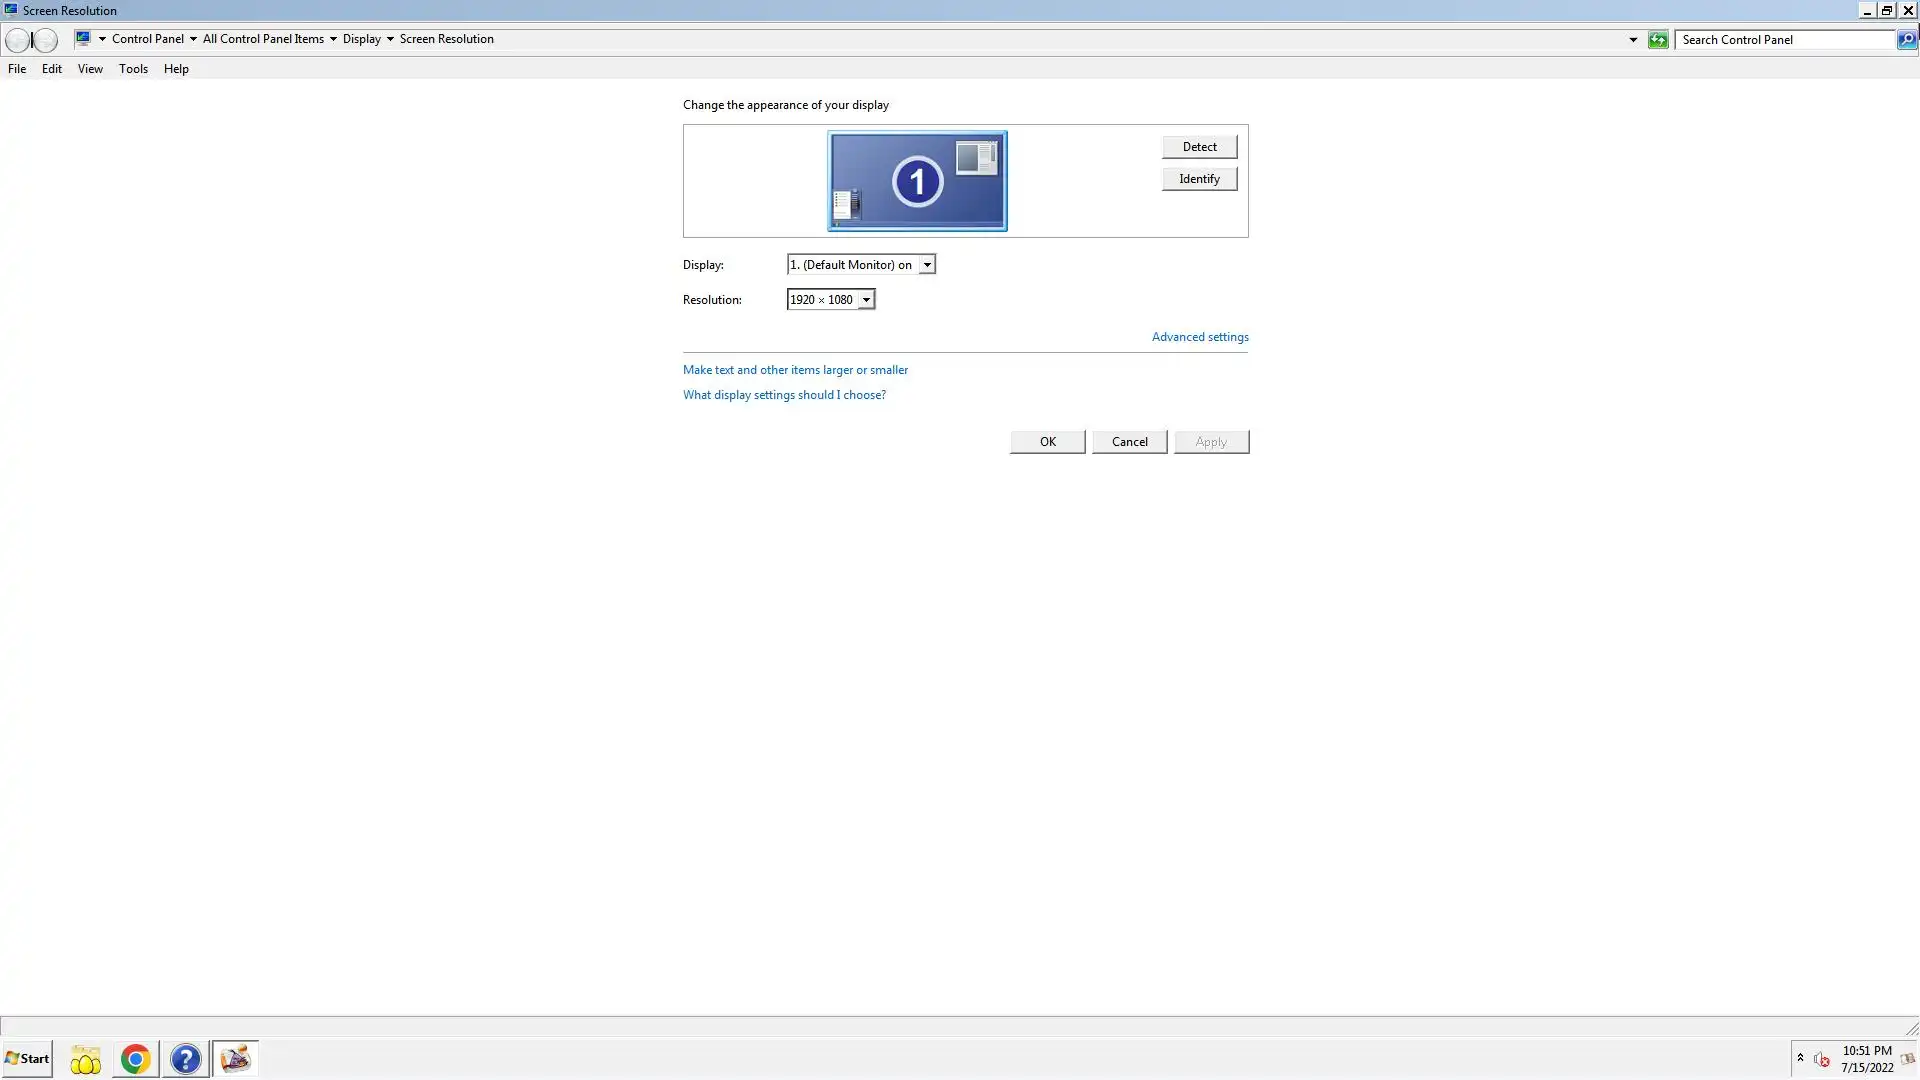Expand the Control Panel breadcrumb arrow
Viewport: 1920px width, 1080px height.
193,40
